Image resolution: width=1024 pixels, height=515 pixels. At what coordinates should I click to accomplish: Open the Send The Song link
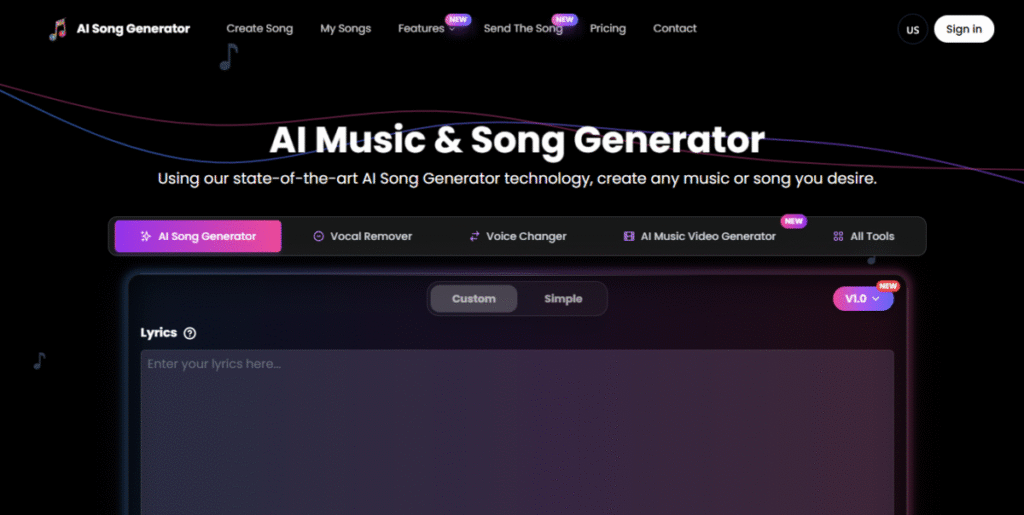tap(523, 29)
